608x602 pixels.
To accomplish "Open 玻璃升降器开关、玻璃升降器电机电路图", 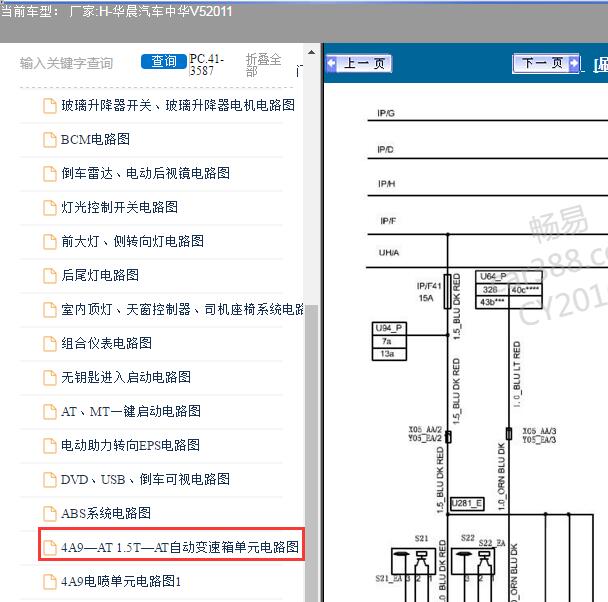I will point(178,105).
